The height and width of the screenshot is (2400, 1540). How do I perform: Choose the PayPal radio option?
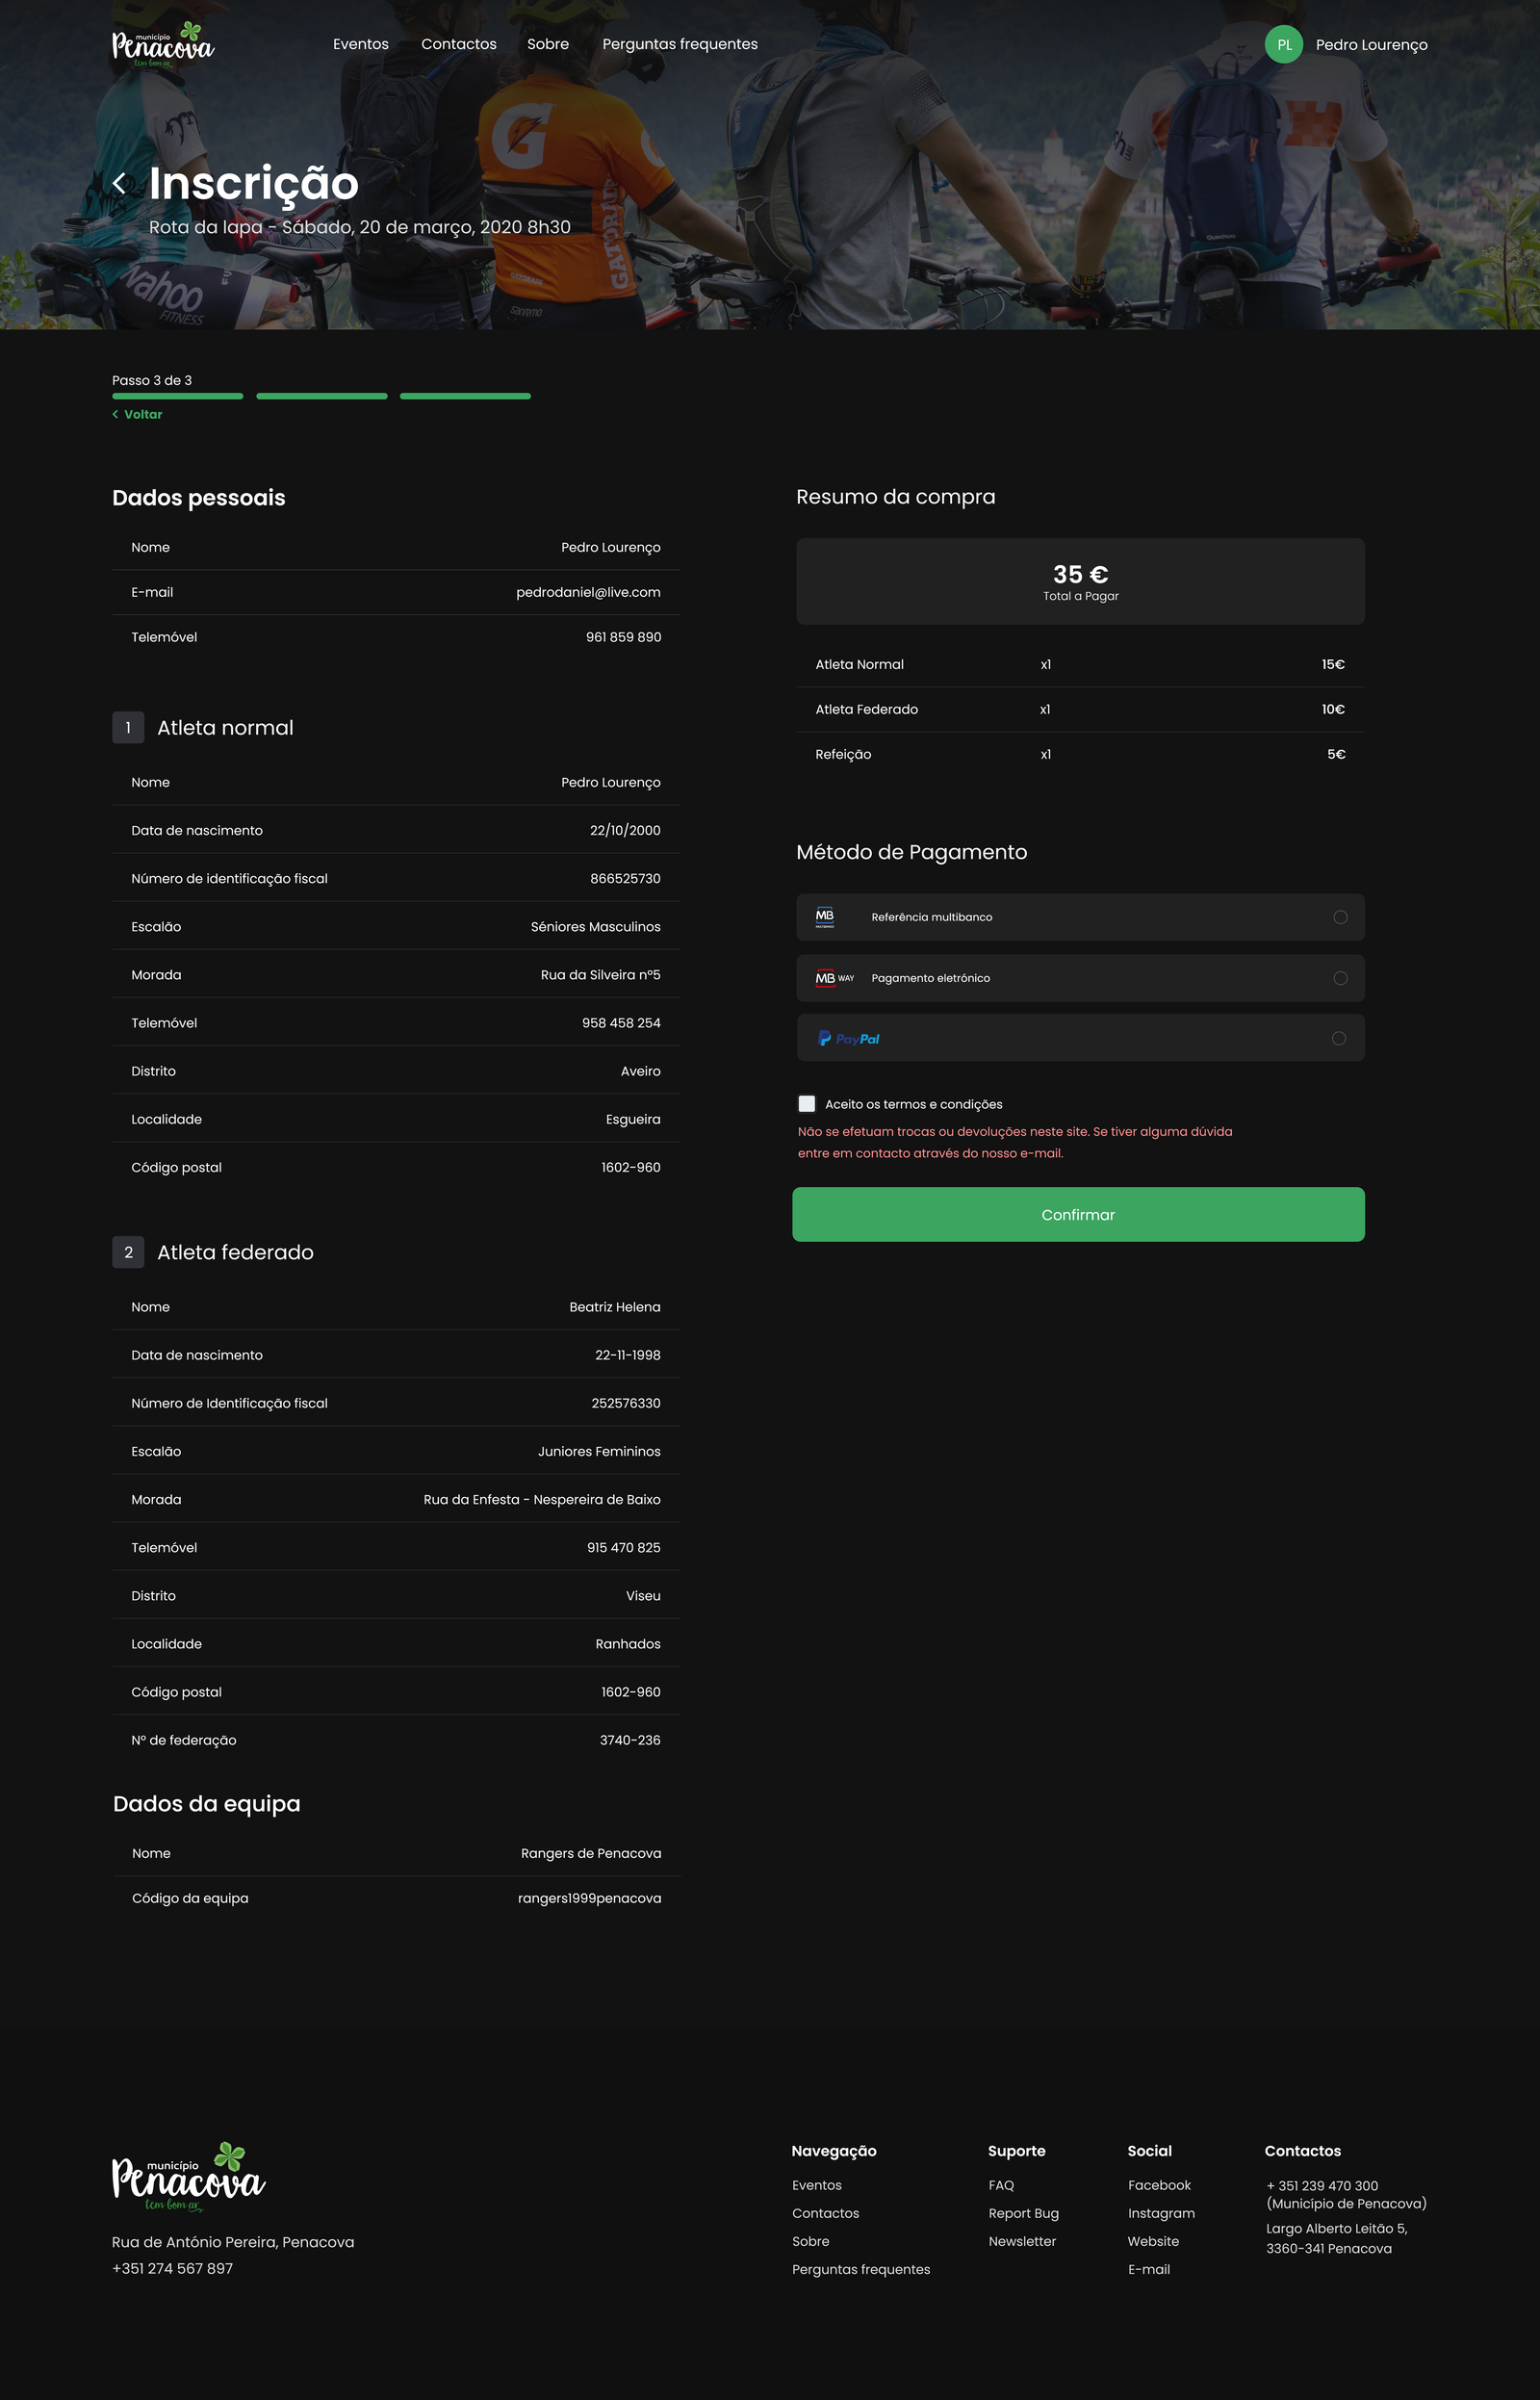click(1339, 1039)
